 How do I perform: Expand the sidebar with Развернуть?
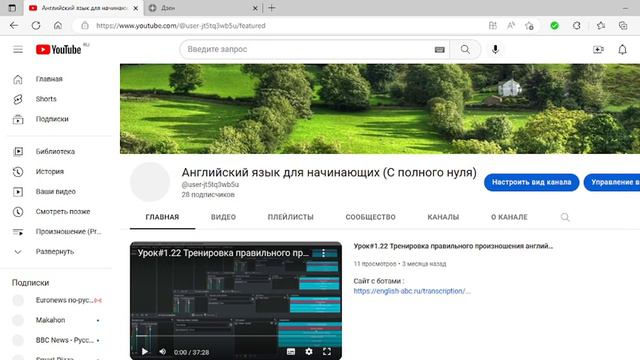point(55,252)
